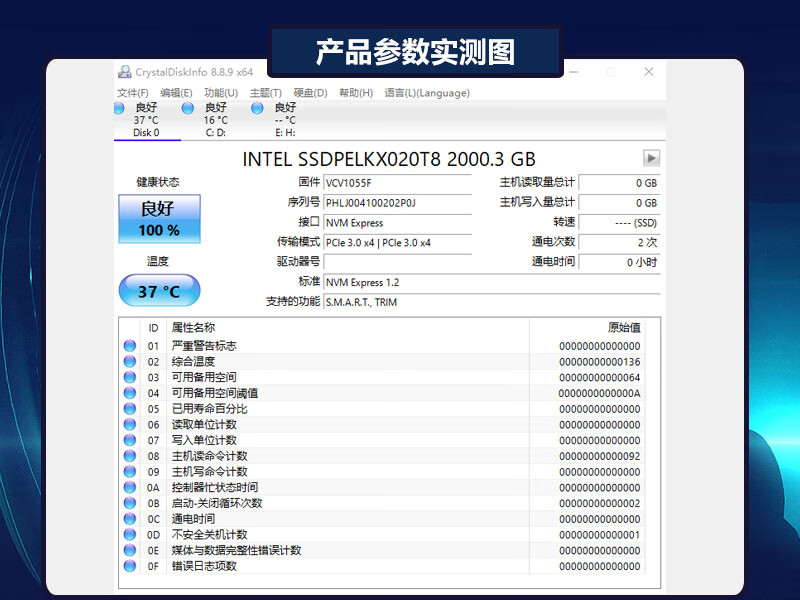
Task: Open the 编辑(E) menu
Action: click(176, 93)
